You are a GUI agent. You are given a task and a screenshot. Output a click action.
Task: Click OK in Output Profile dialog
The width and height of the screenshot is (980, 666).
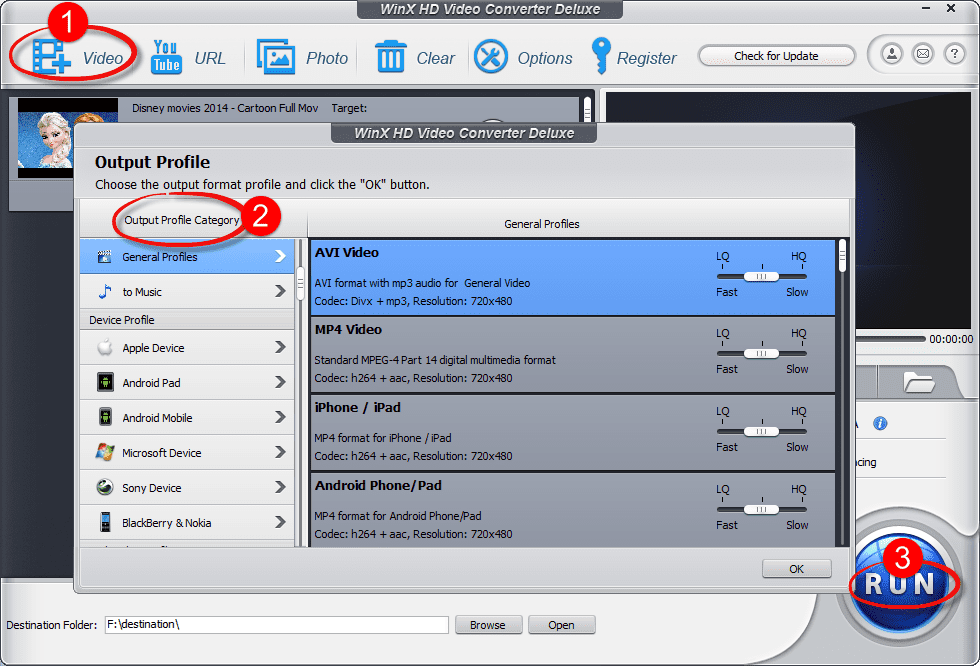(796, 569)
